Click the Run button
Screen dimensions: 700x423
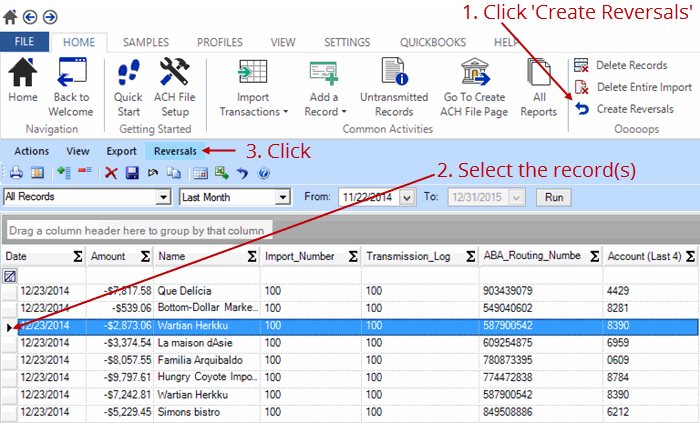coord(553,197)
